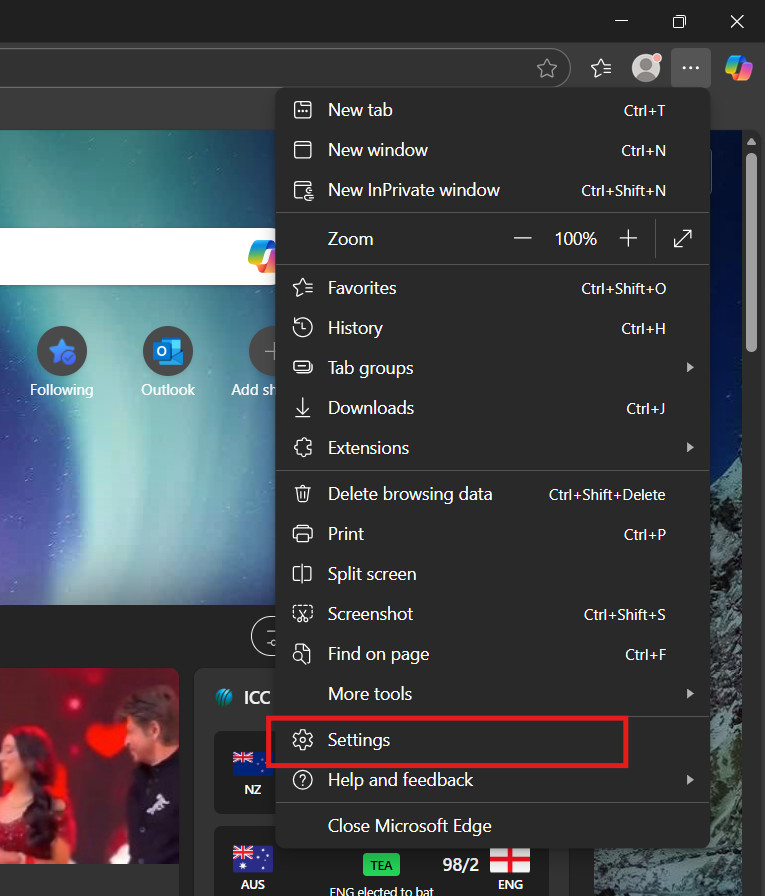
Task: Click the Find on page icon
Action: pos(302,654)
